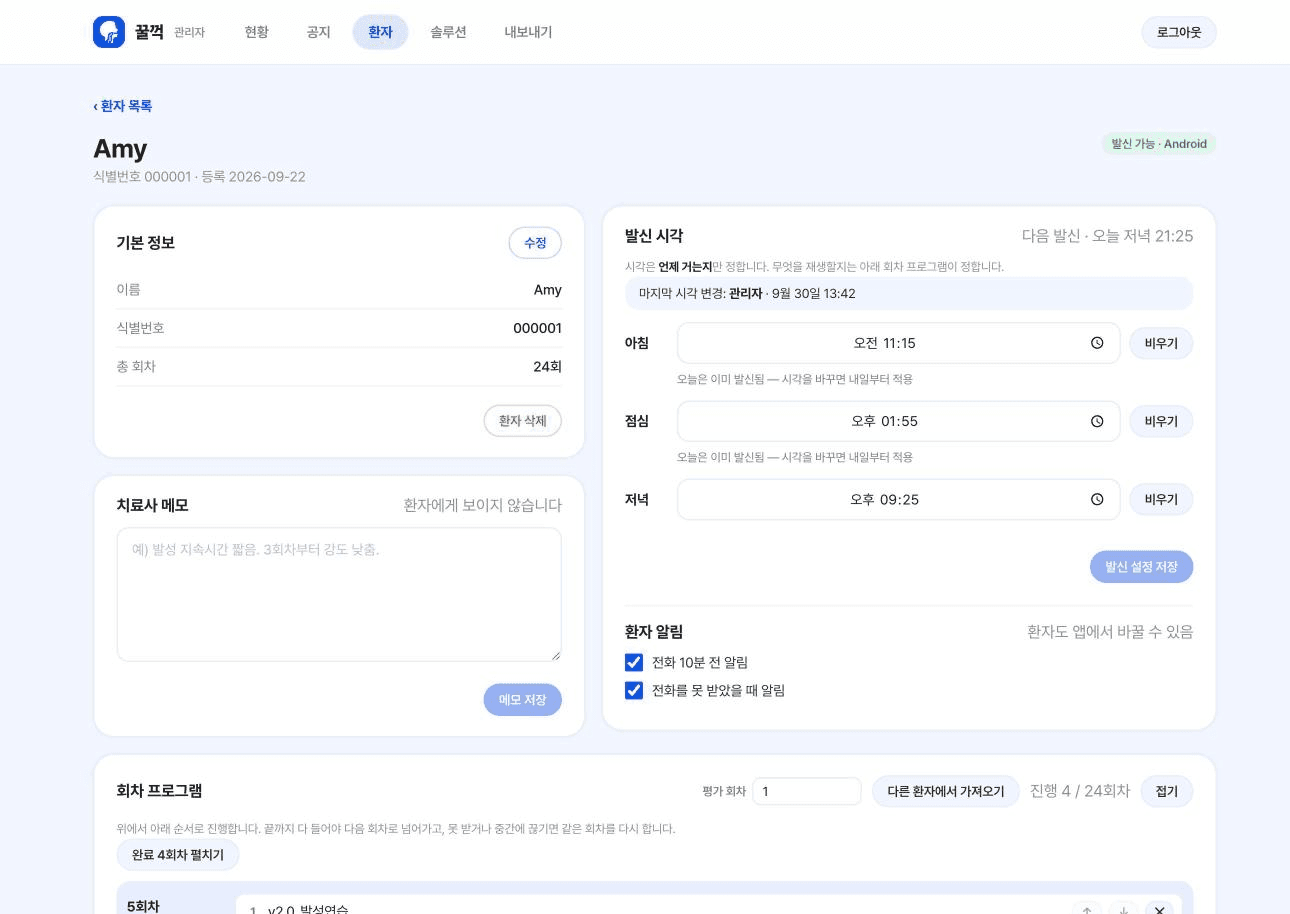The height and width of the screenshot is (914, 1290).
Task: Click the 5회차 session label
Action: pyautogui.click(x=143, y=906)
